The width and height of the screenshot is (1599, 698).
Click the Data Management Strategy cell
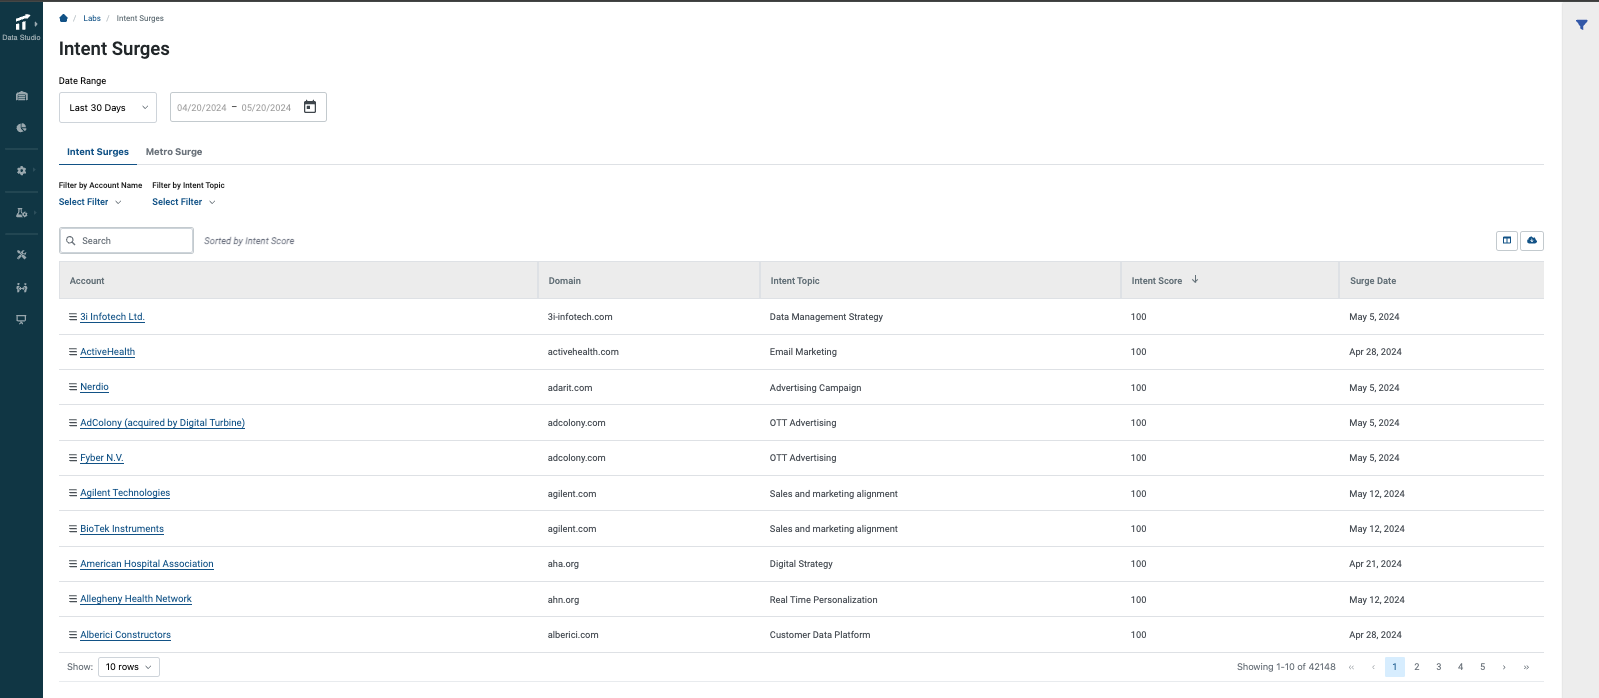826,317
